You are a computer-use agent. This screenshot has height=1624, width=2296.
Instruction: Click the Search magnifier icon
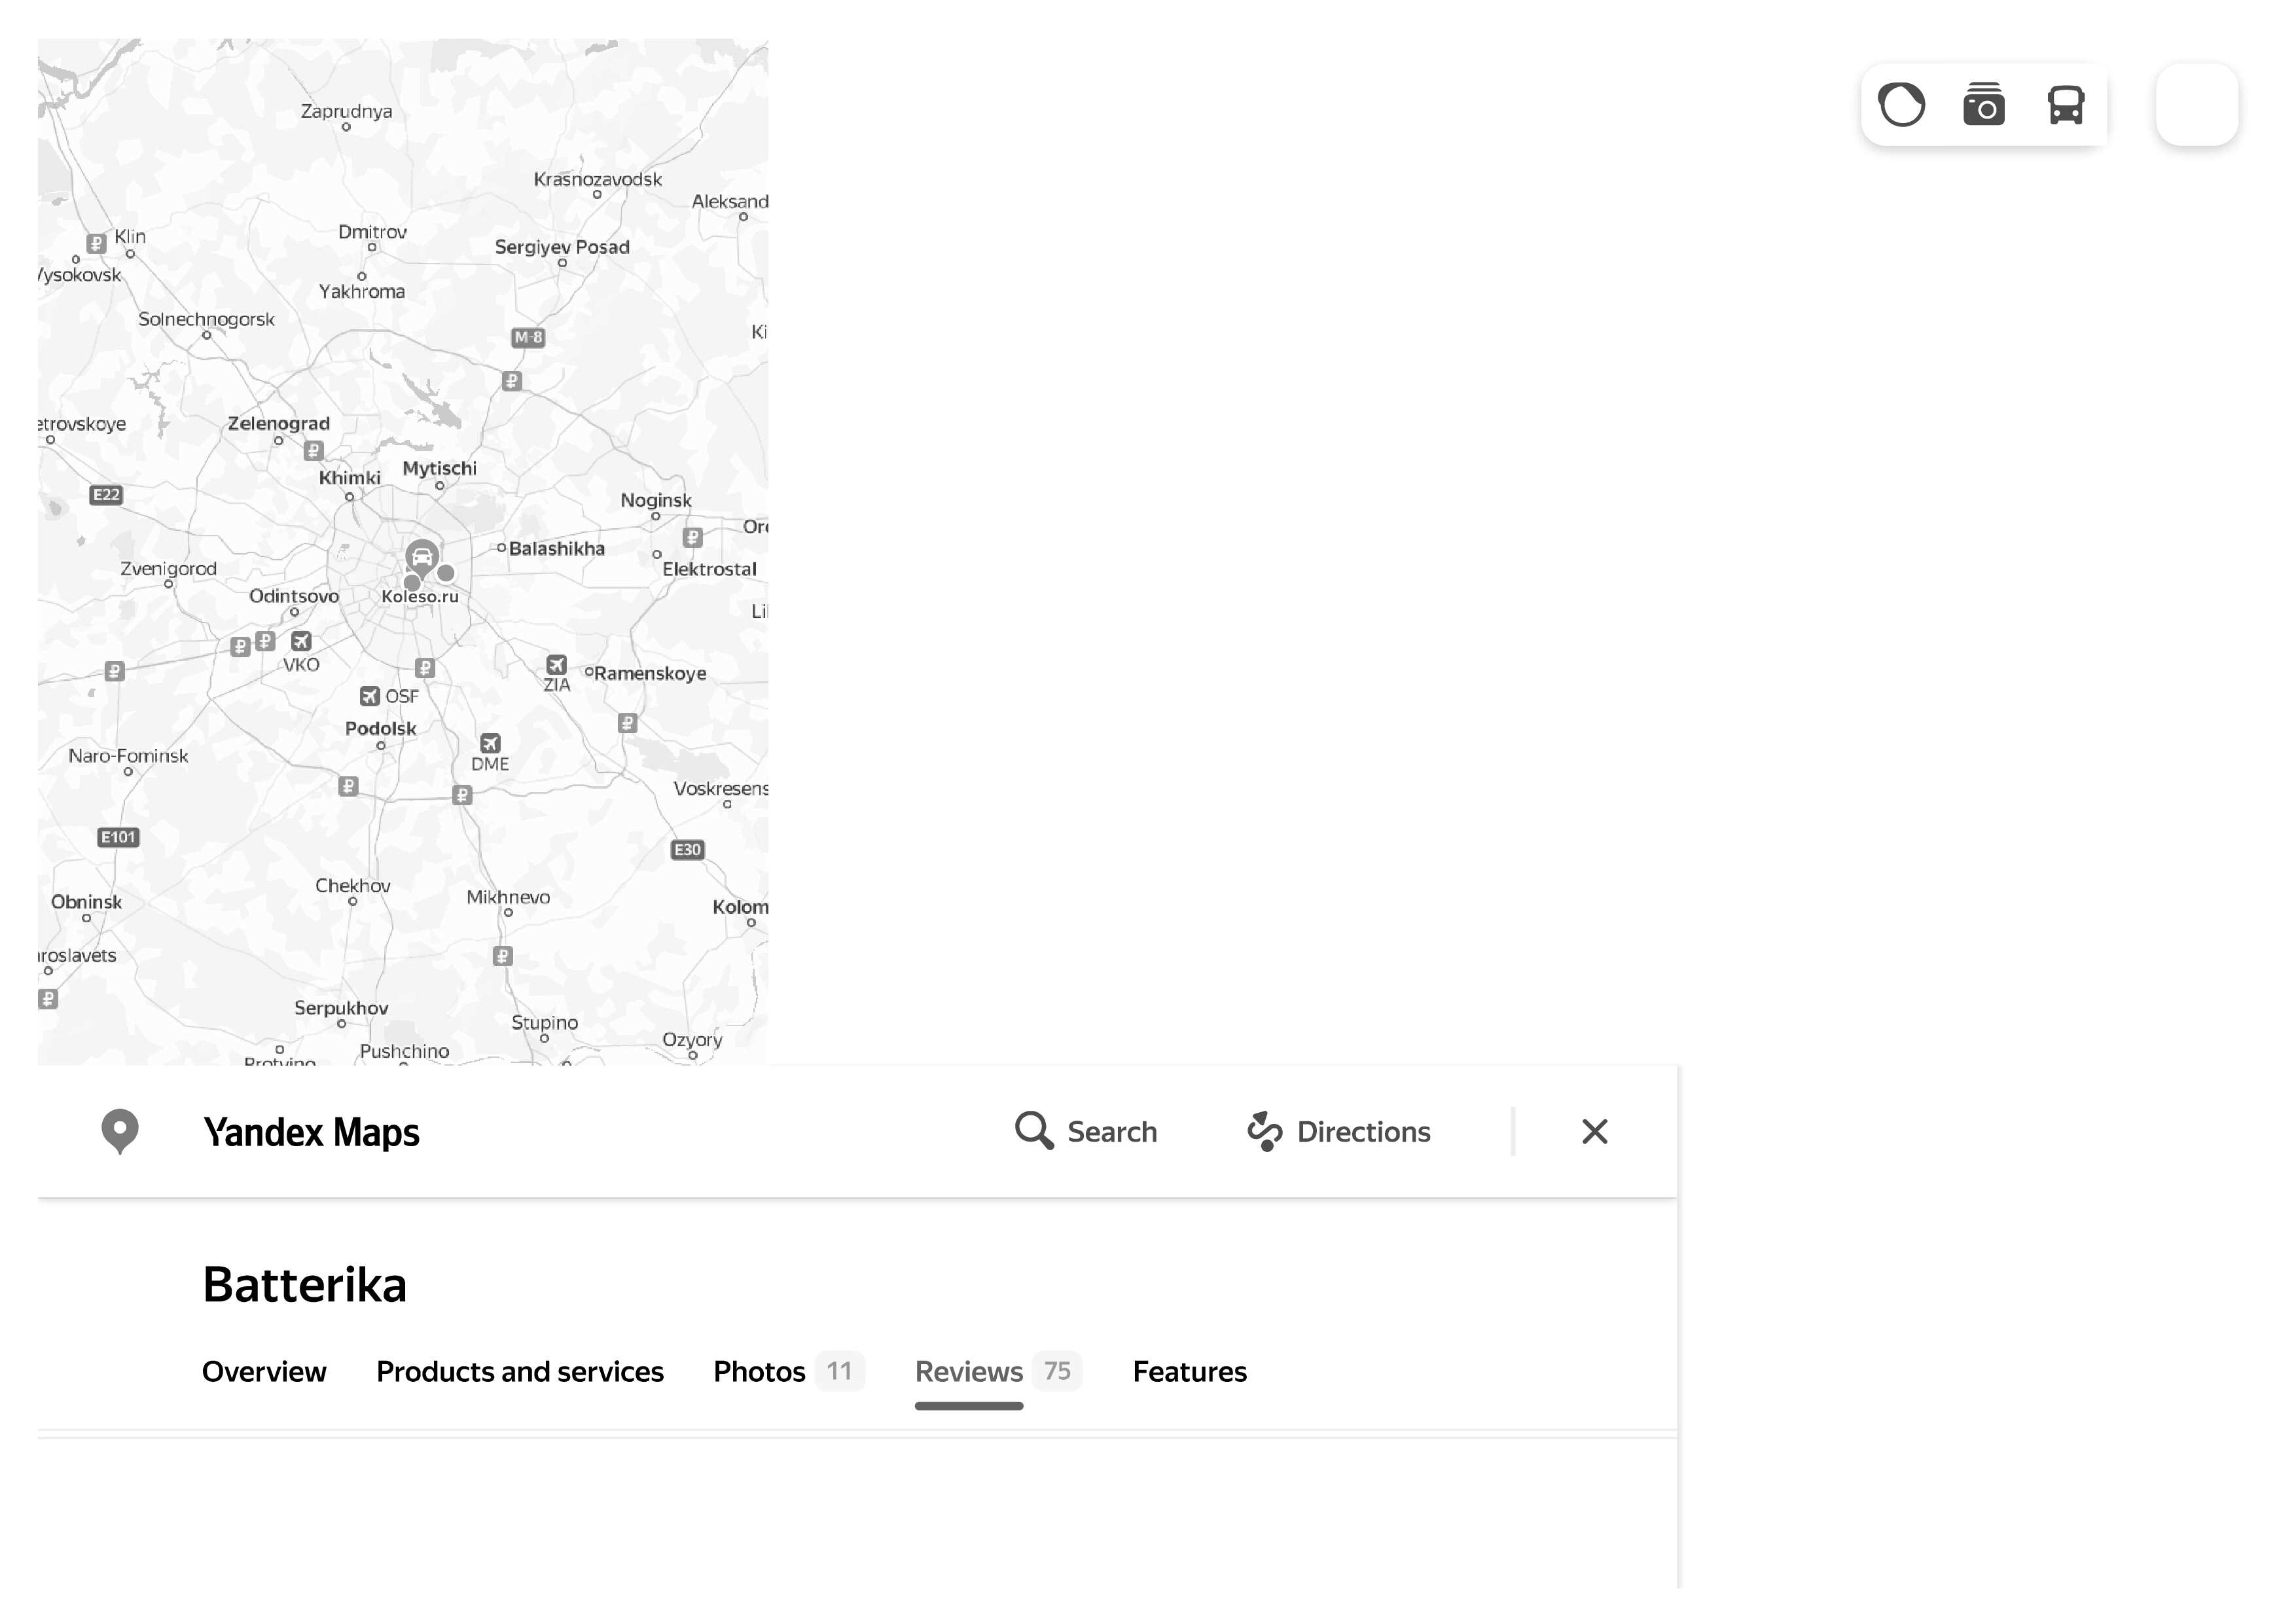click(x=1034, y=1131)
